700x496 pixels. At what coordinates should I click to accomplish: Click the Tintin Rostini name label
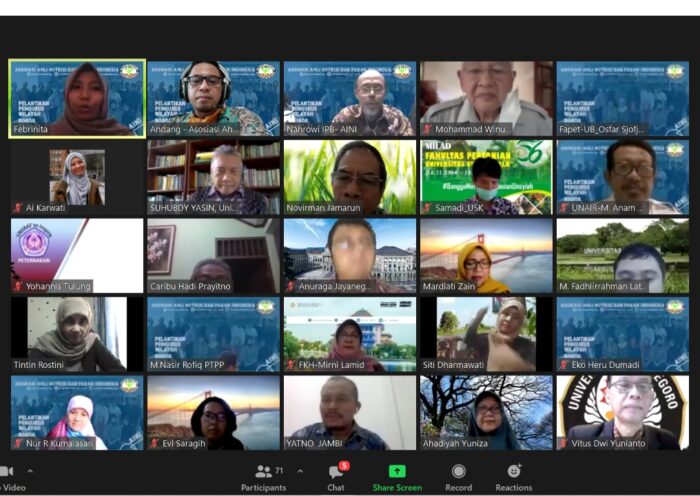(x=42, y=365)
